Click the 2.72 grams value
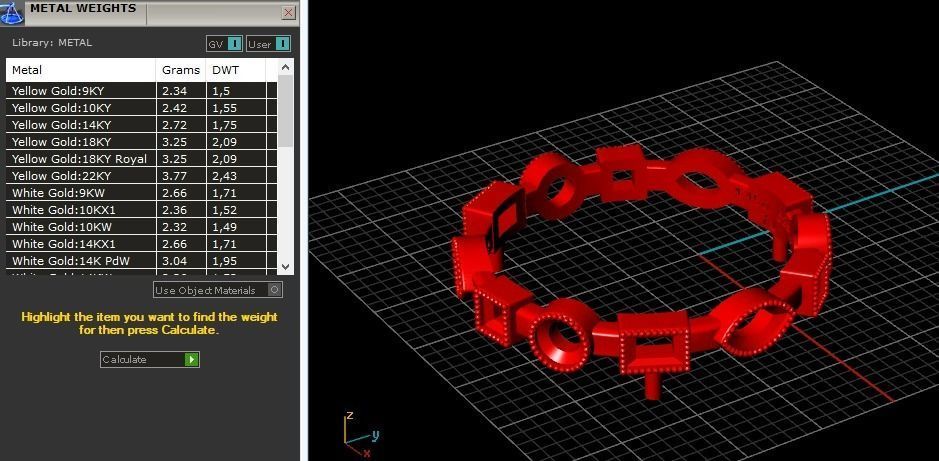The width and height of the screenshot is (939, 461). coord(174,125)
